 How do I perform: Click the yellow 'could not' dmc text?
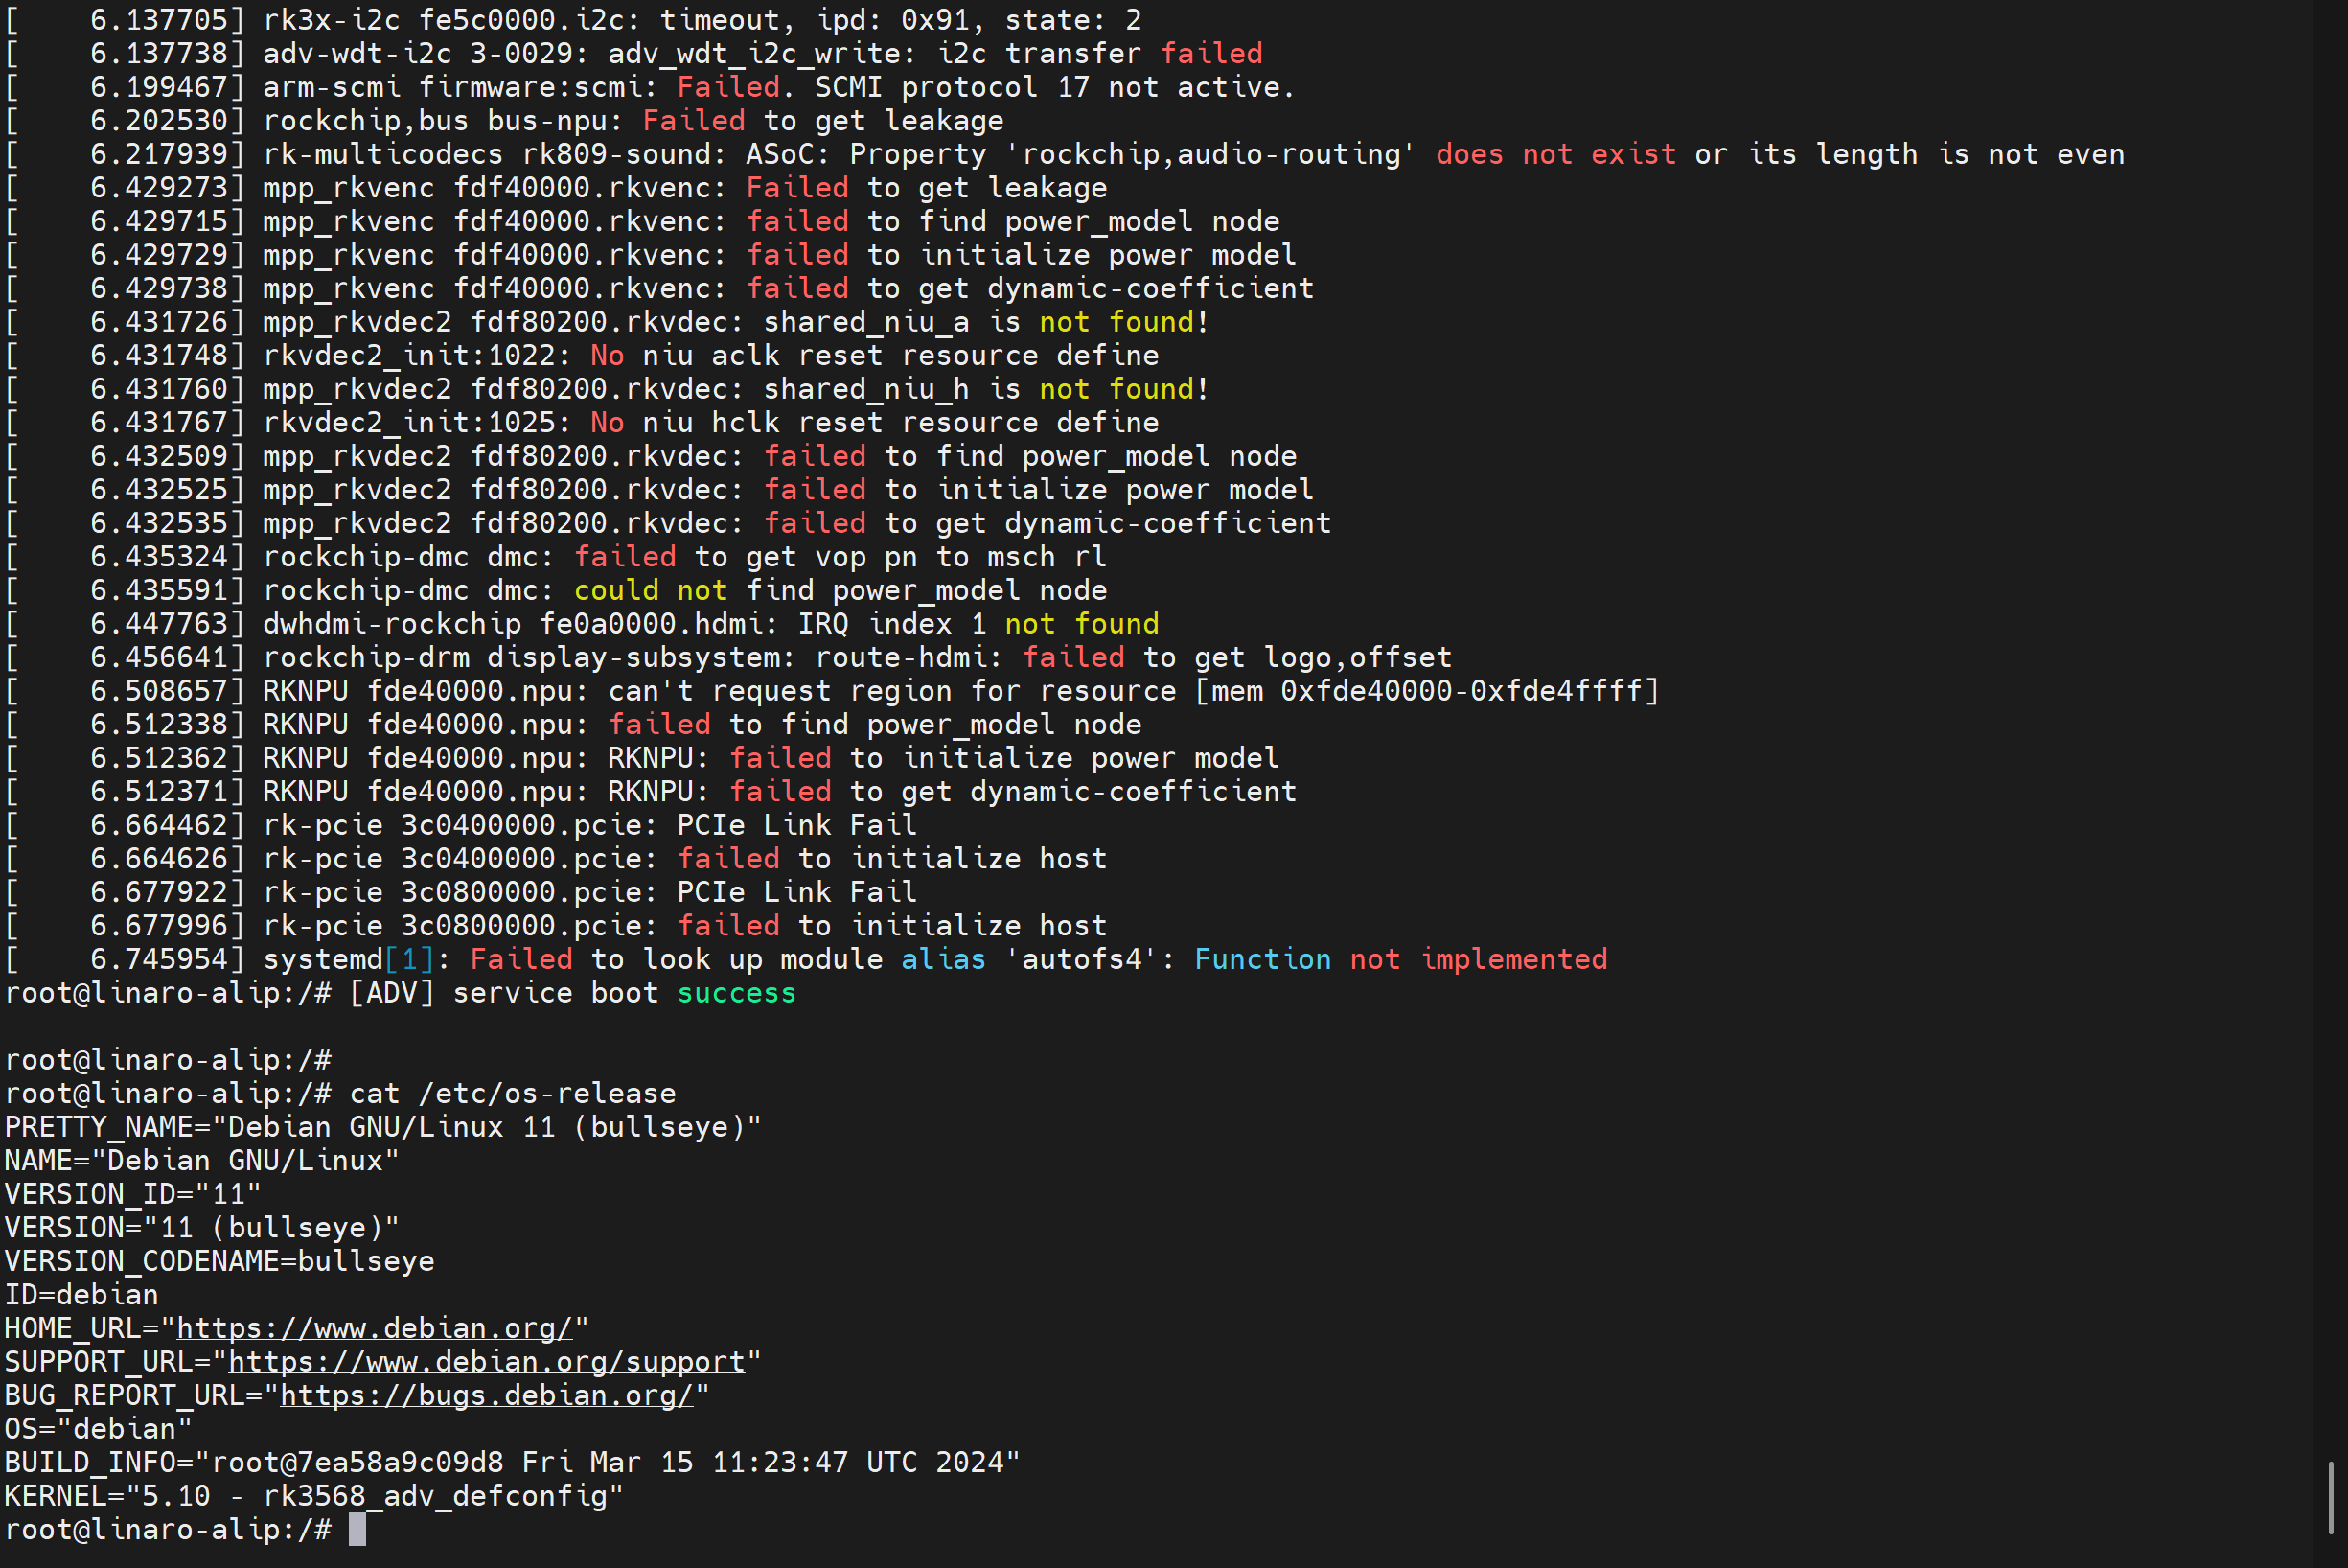(x=650, y=590)
